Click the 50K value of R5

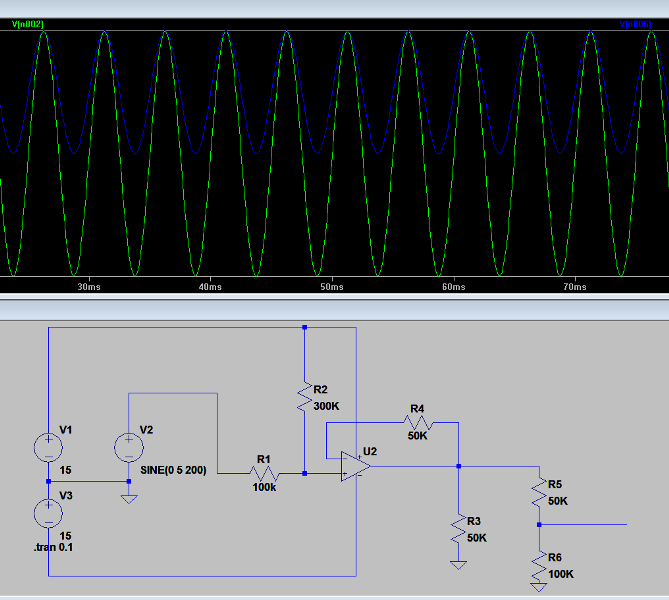[x=558, y=501]
